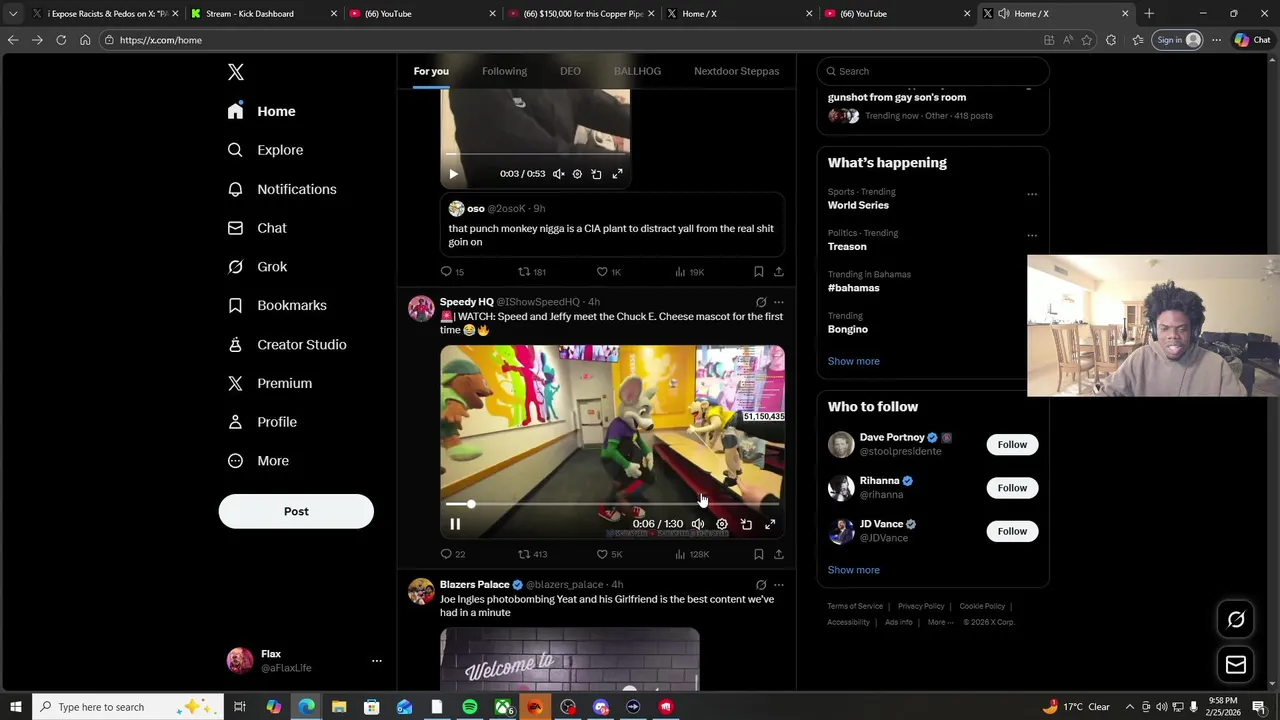Viewport: 1280px width, 720px height.
Task: Pause the Chuck E. Cheese video
Action: pos(455,524)
